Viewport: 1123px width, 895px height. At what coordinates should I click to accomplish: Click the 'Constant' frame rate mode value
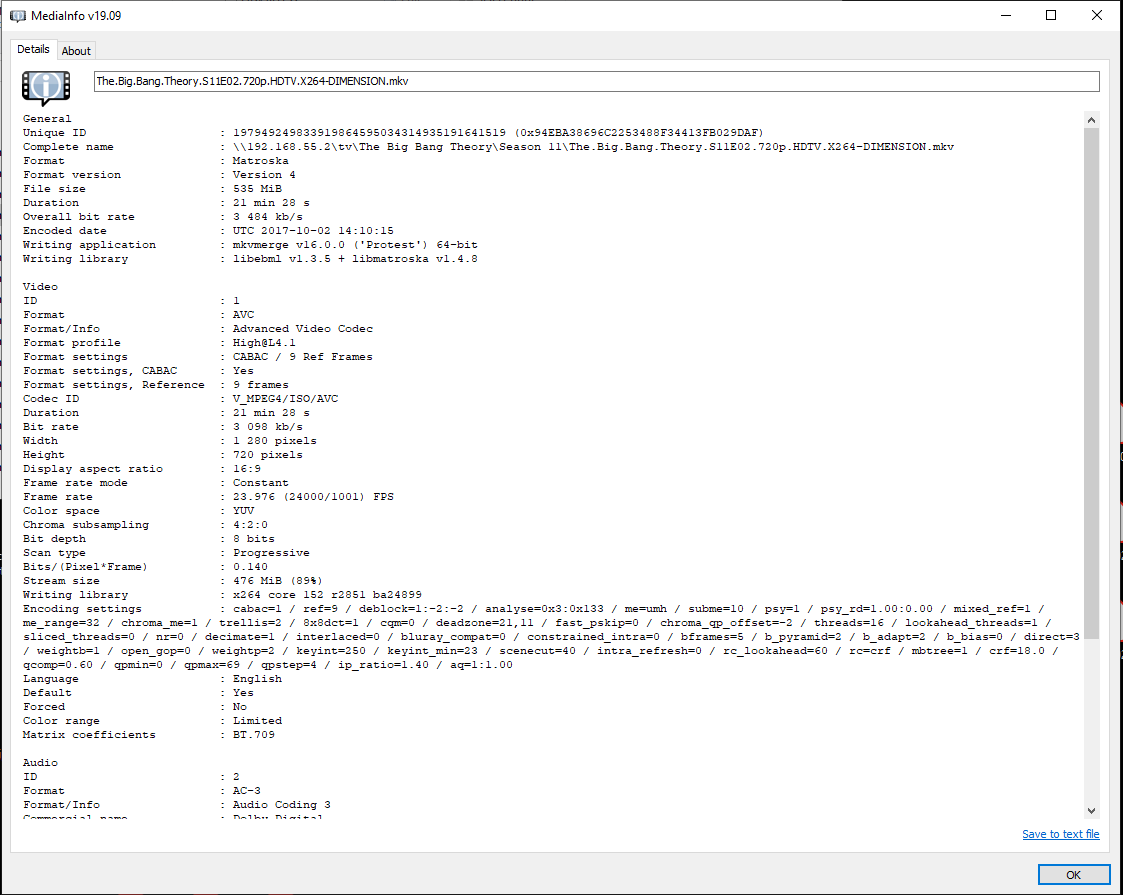[x=261, y=483]
